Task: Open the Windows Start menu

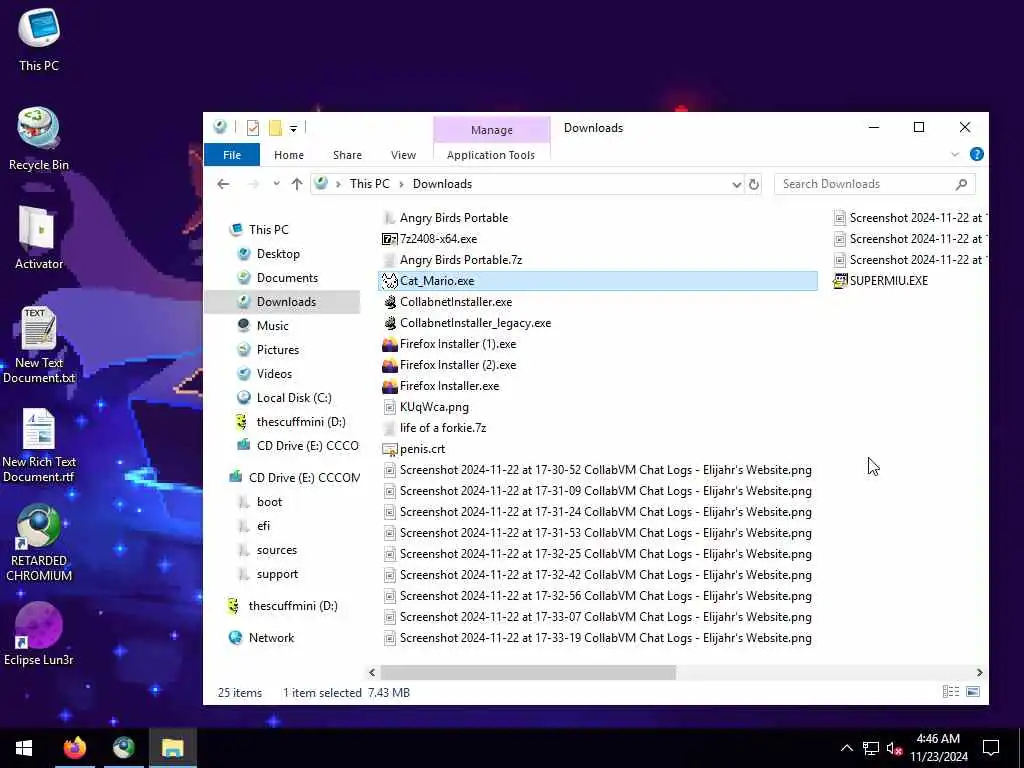Action: 24,748
